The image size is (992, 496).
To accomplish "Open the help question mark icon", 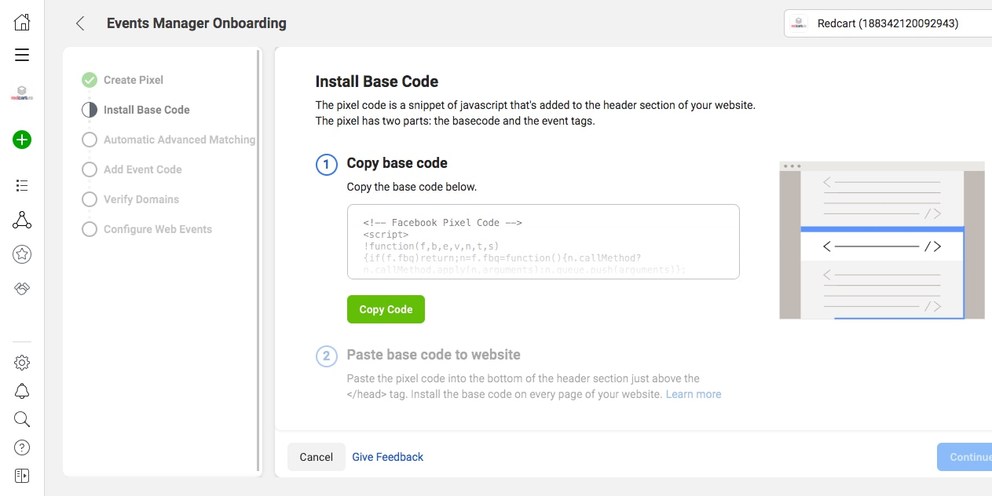I will click(22, 447).
